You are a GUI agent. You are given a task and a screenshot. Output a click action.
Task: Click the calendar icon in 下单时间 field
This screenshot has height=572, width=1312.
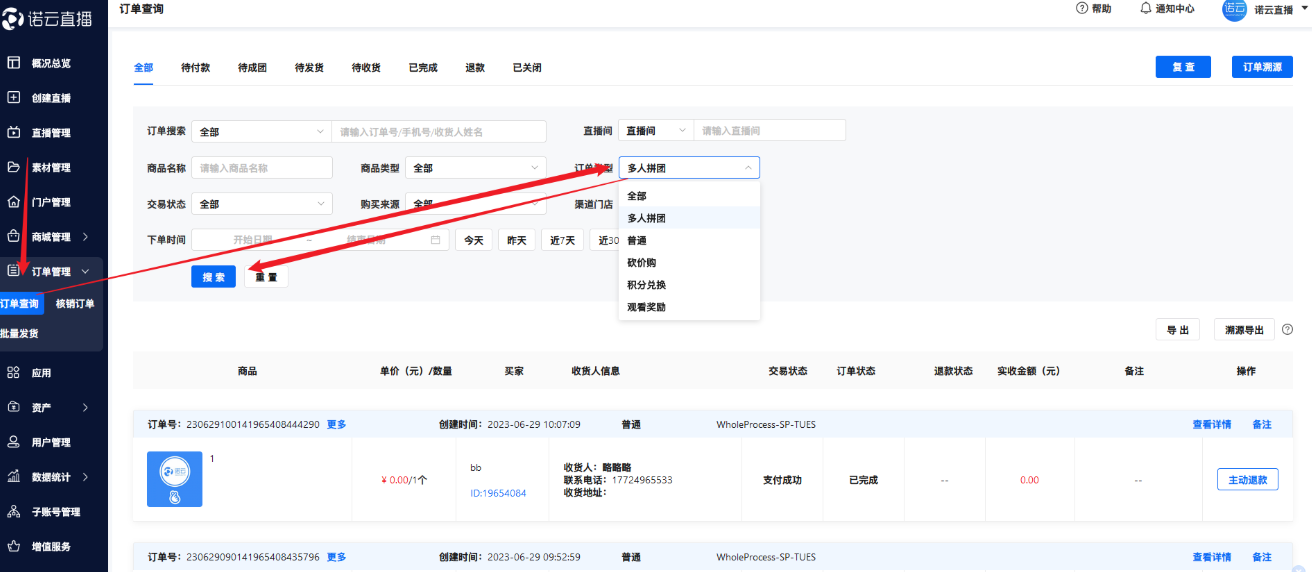click(435, 240)
